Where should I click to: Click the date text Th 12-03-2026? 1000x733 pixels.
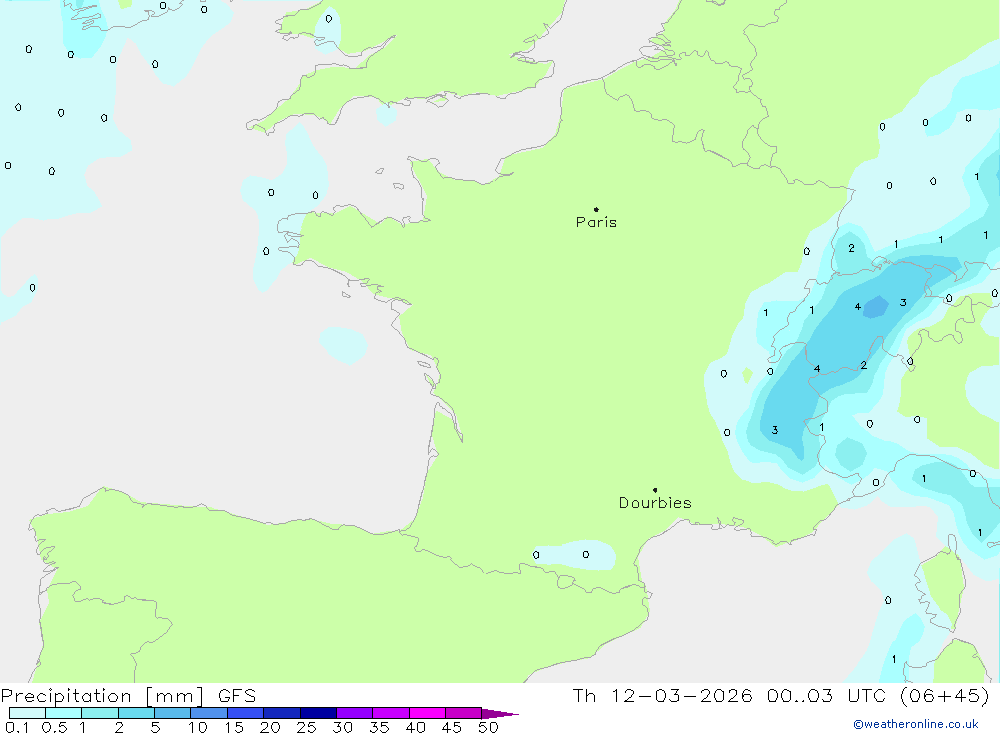pos(663,695)
